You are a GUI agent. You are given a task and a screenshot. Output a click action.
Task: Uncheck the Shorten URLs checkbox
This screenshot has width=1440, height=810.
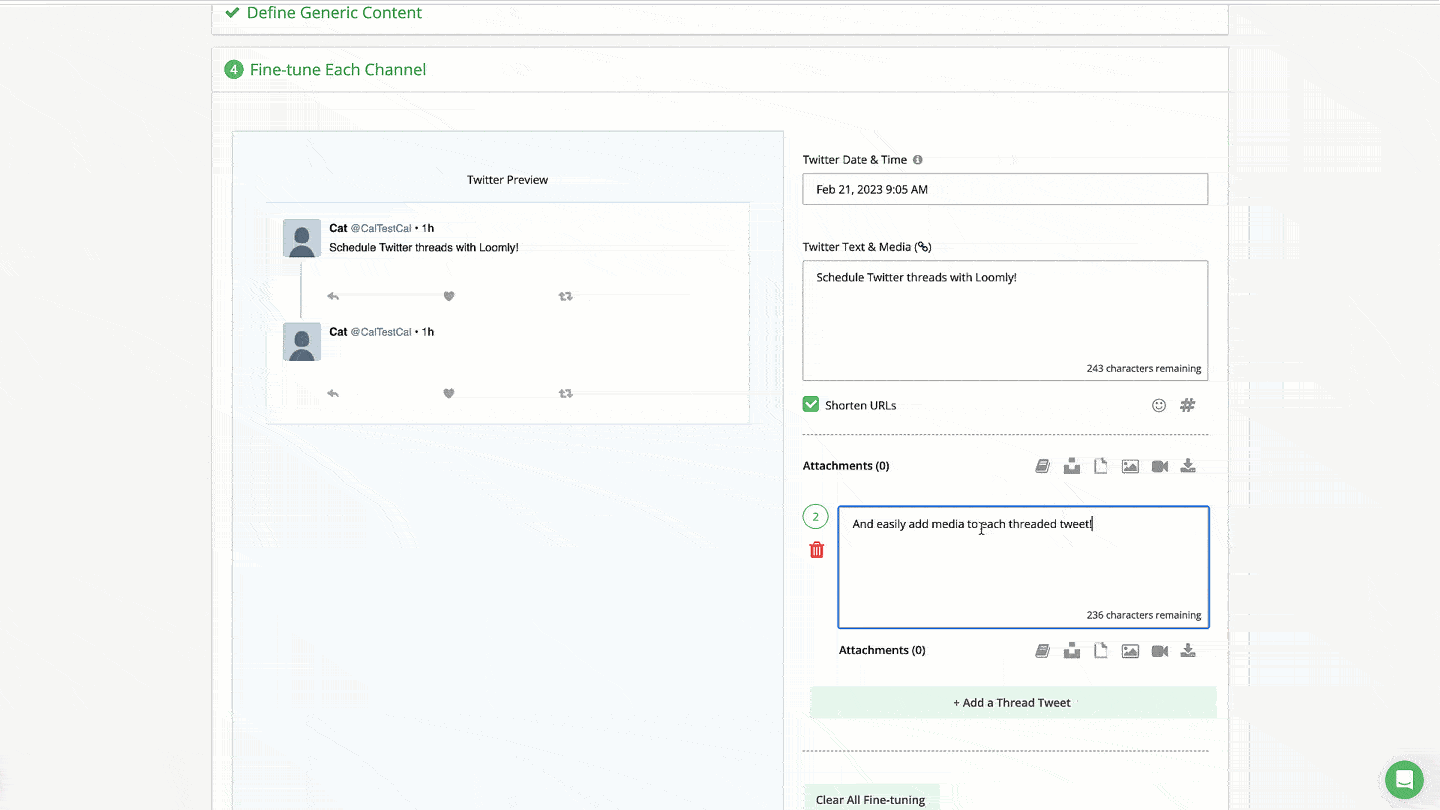coord(811,405)
